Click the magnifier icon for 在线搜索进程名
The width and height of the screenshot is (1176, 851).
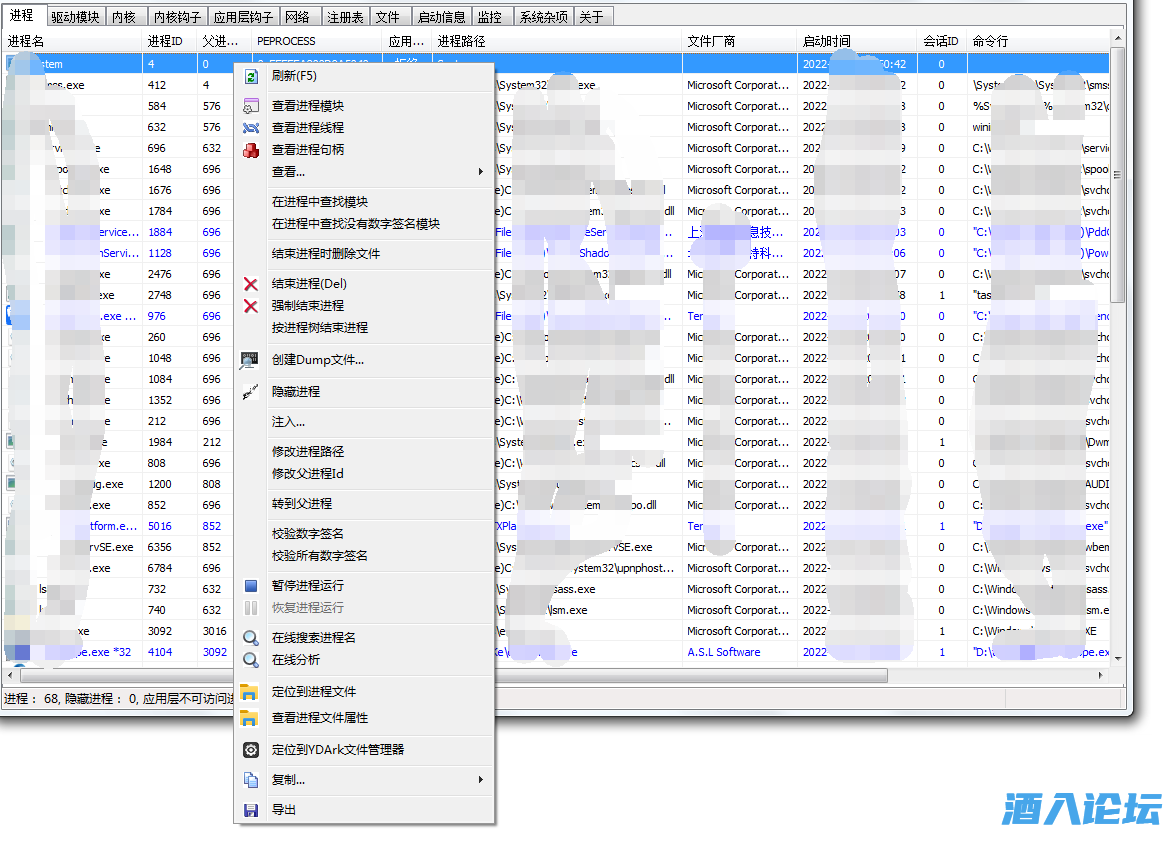pos(251,638)
